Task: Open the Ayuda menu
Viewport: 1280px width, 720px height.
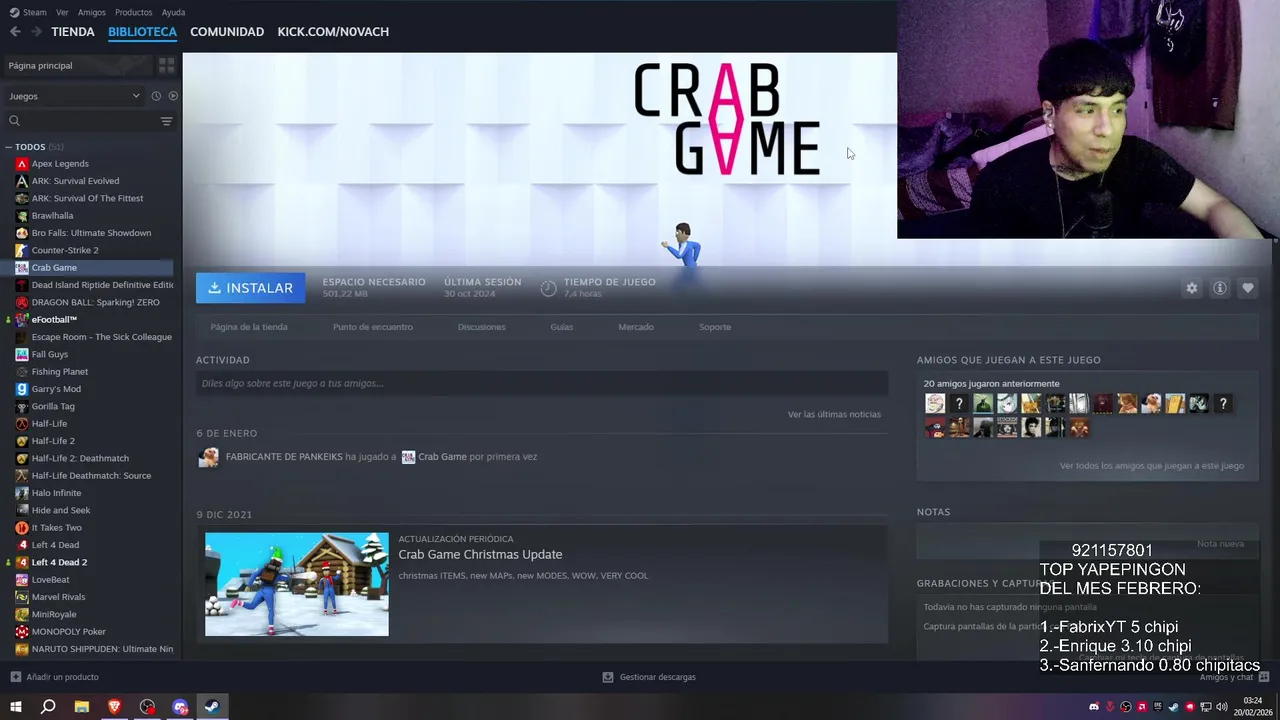Action: click(173, 12)
